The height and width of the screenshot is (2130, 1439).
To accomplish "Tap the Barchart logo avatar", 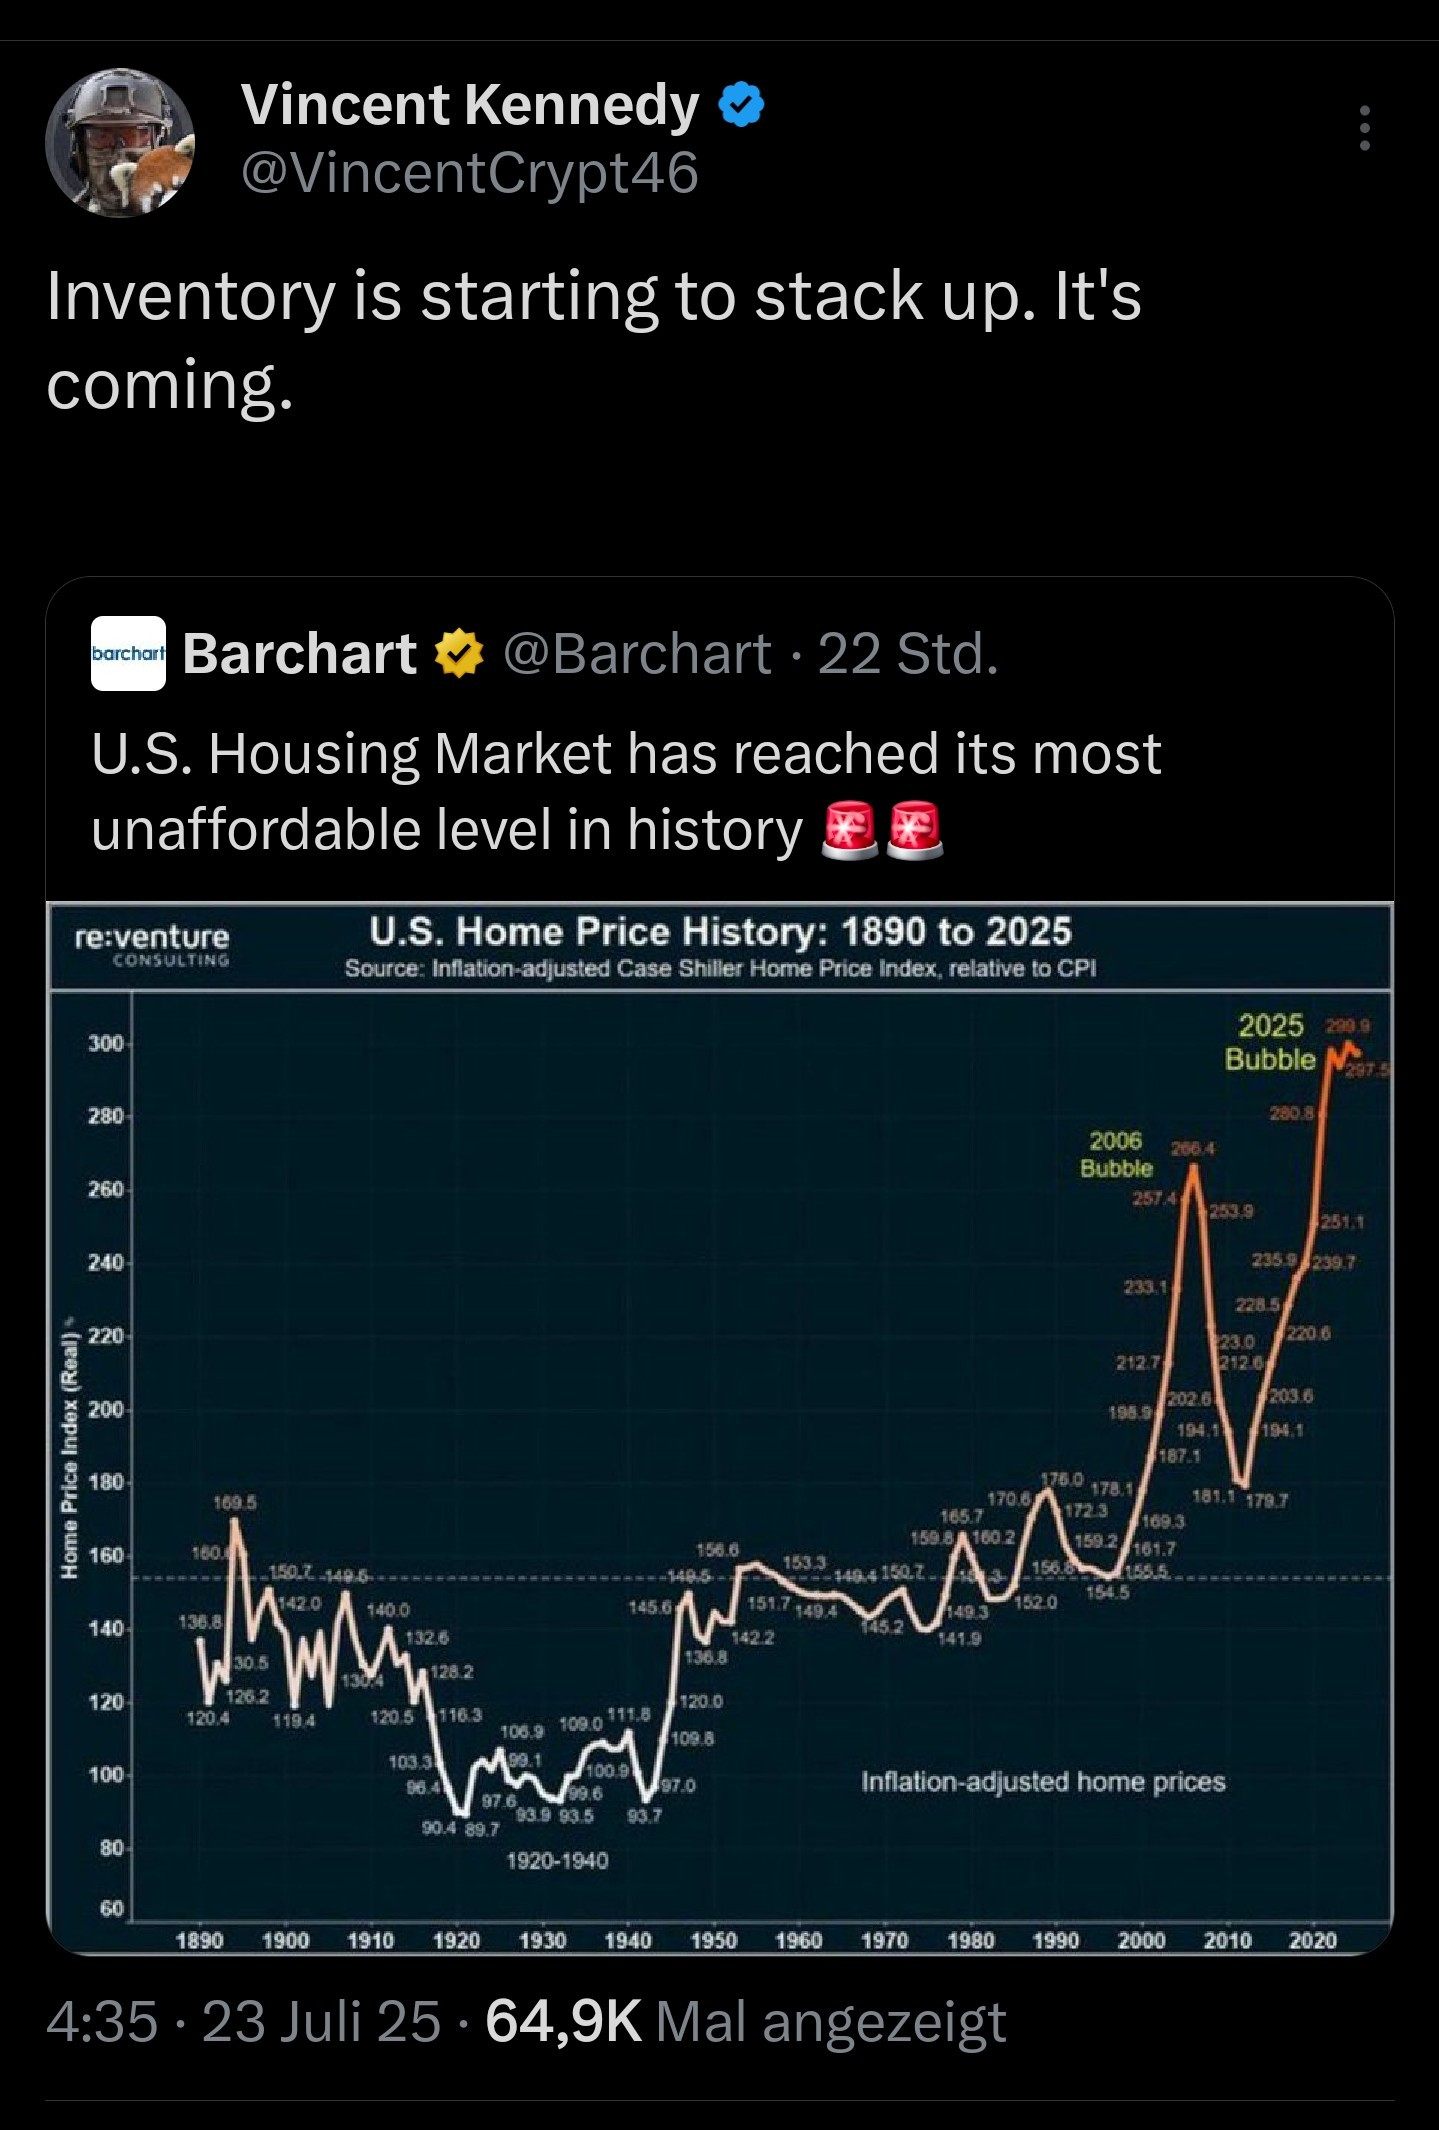I will [128, 654].
